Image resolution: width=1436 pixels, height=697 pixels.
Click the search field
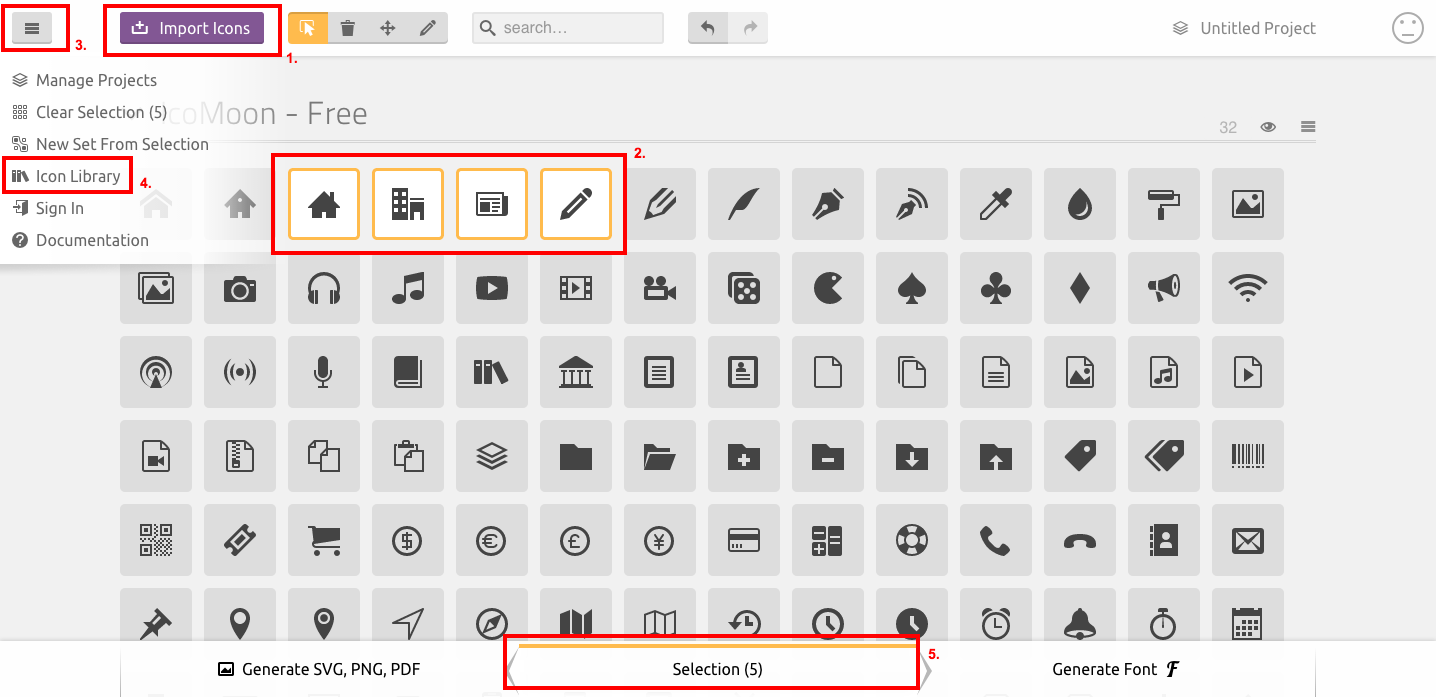click(x=567, y=28)
